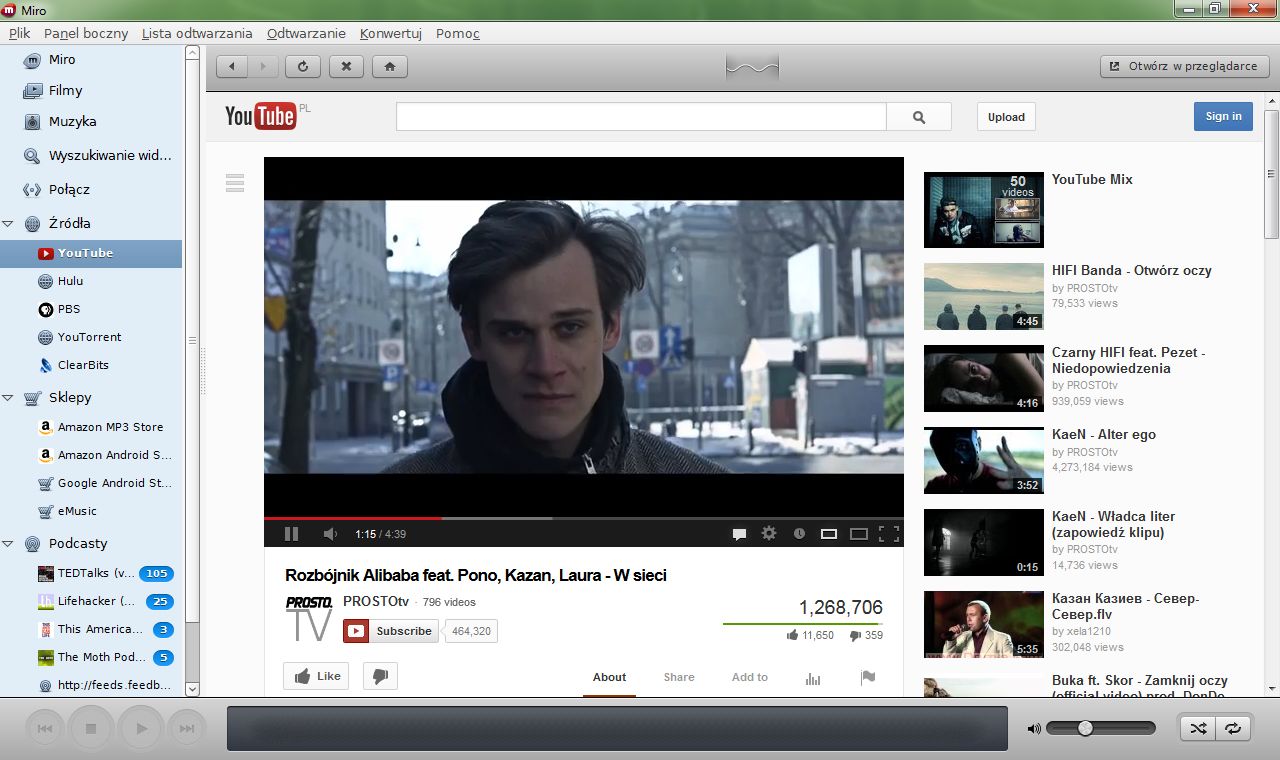This screenshot has height=760, width=1280.
Task: Open the YouTube guide hamburger menu
Action: tap(235, 183)
